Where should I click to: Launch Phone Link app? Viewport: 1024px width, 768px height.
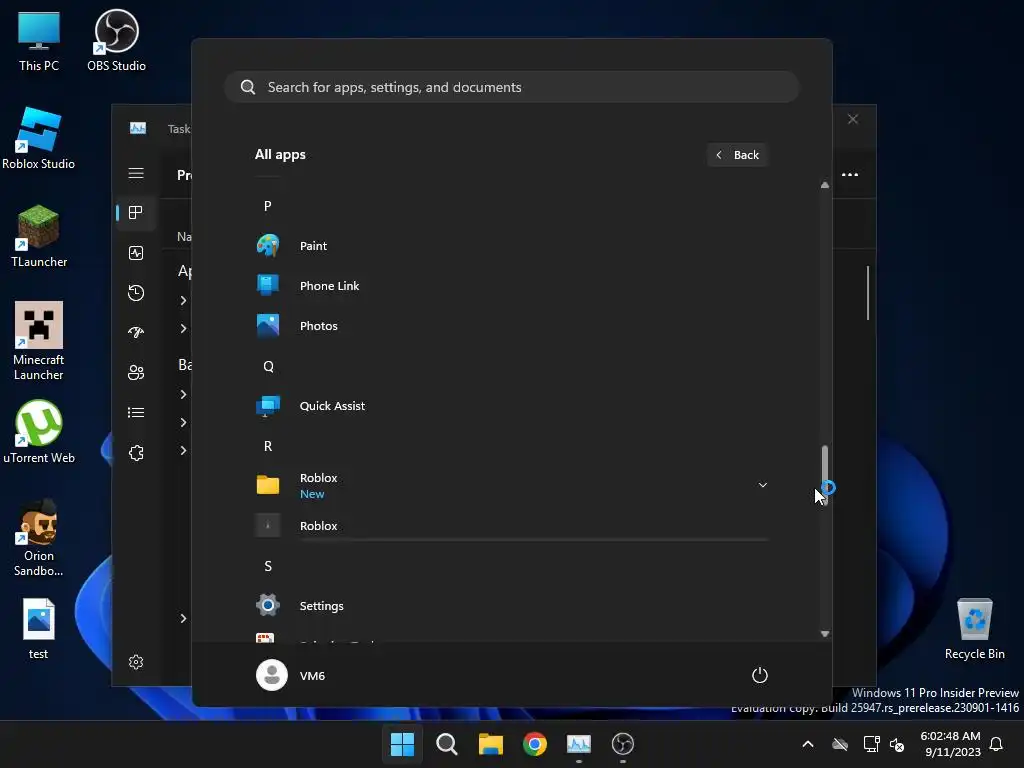point(512,285)
